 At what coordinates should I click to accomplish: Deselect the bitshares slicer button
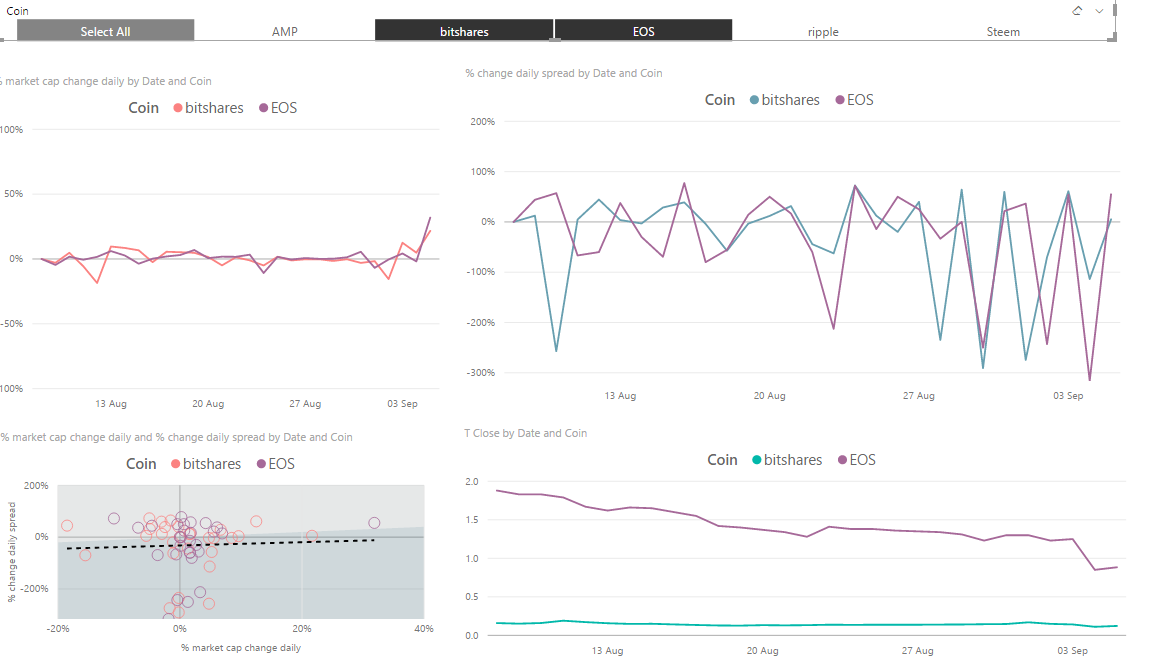tap(464, 31)
